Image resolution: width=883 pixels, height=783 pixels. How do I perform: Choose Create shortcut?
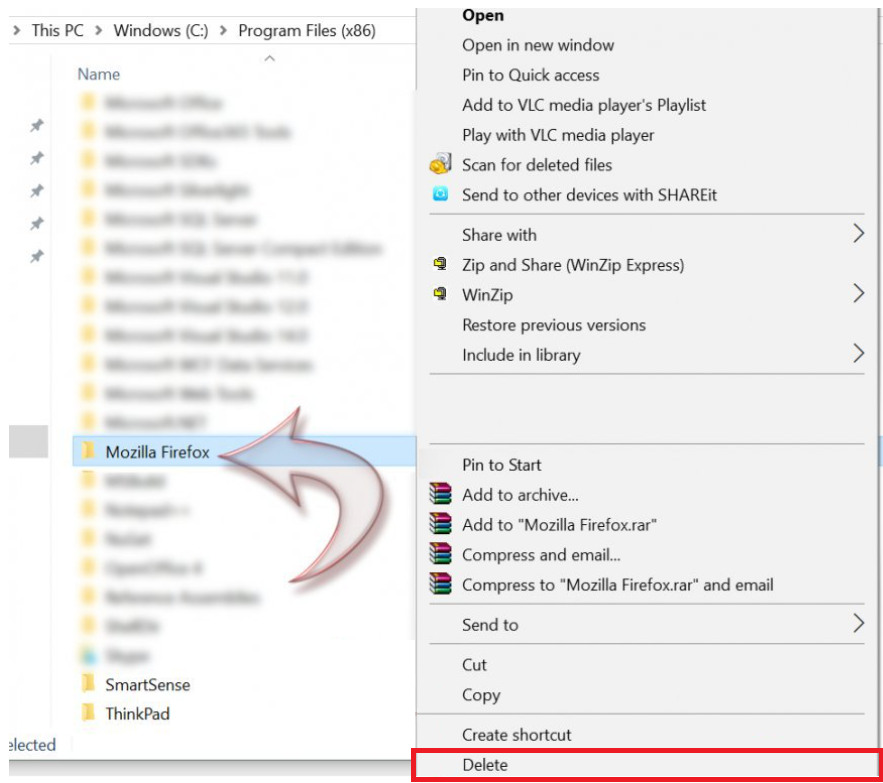pyautogui.click(x=516, y=735)
